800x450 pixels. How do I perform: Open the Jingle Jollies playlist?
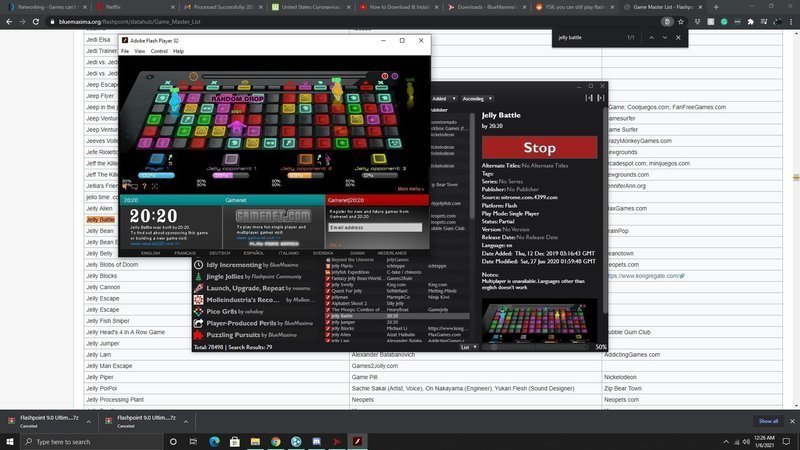click(x=253, y=277)
